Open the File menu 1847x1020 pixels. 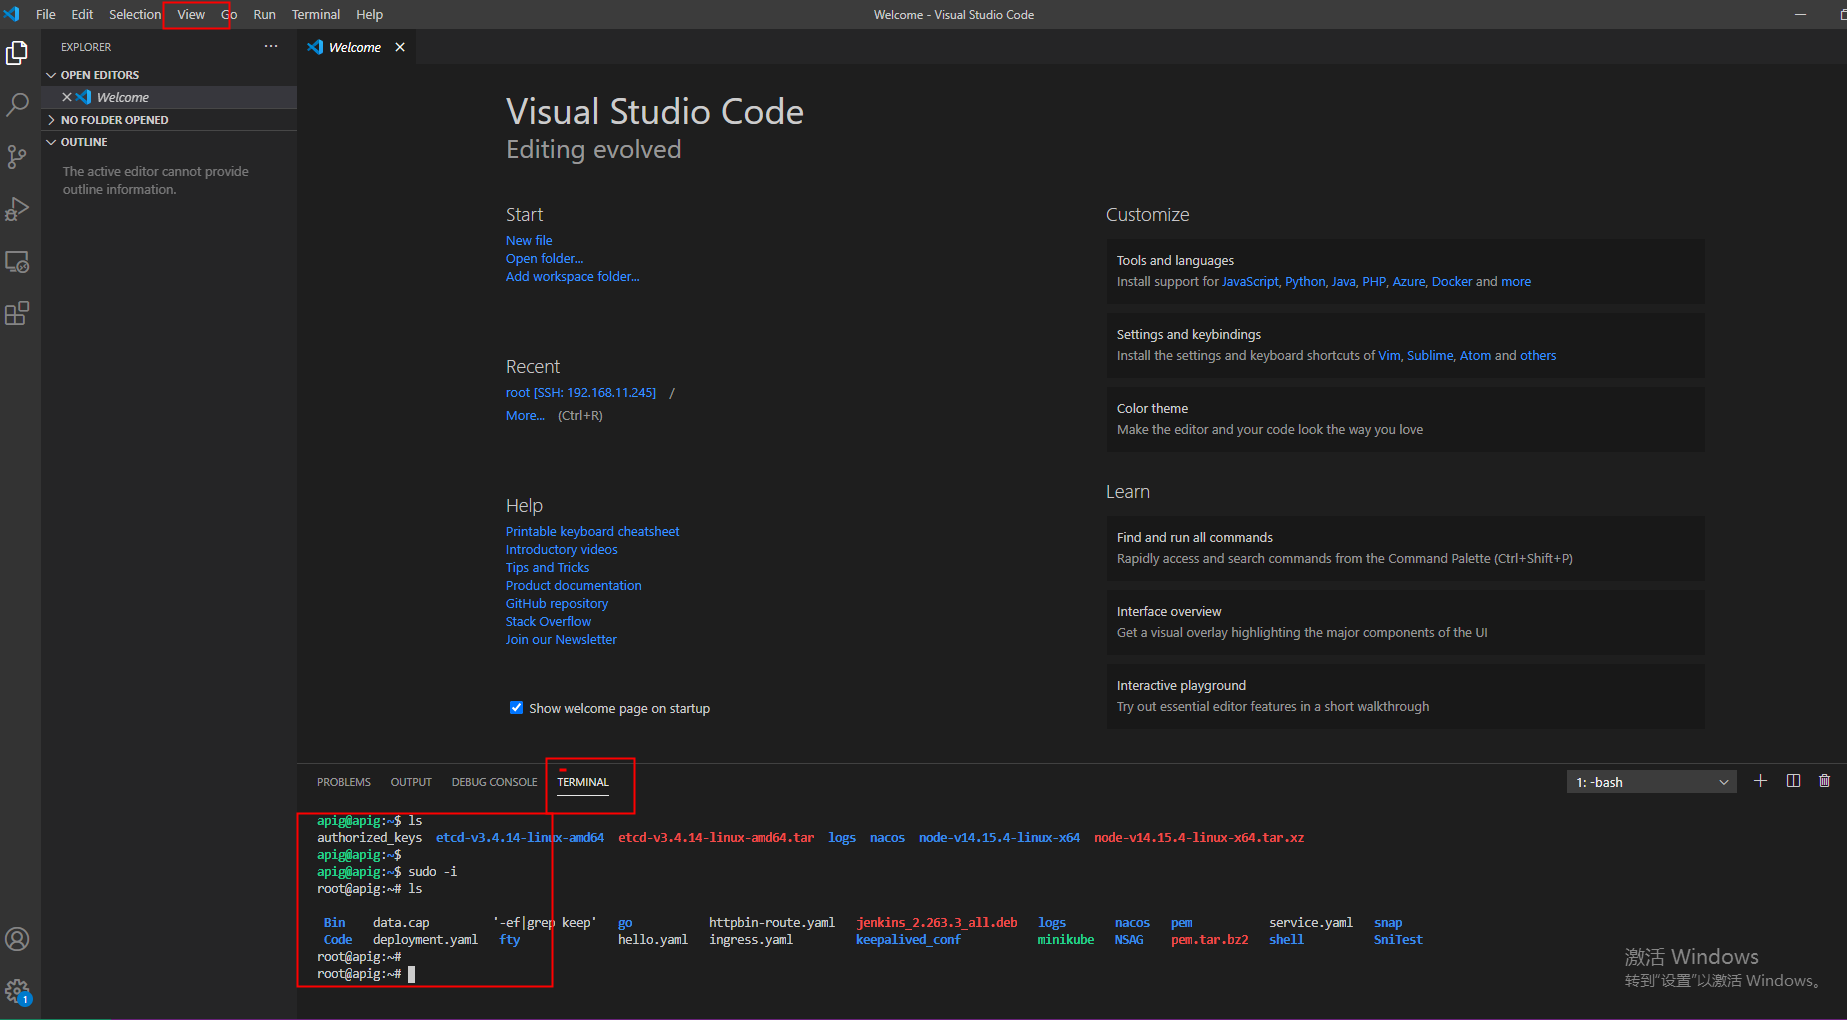pyautogui.click(x=46, y=14)
